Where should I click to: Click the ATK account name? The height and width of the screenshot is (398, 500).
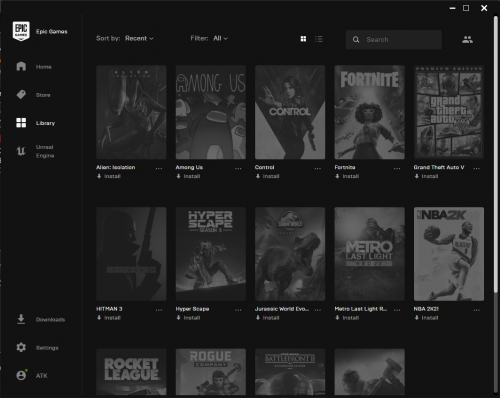coord(42,376)
